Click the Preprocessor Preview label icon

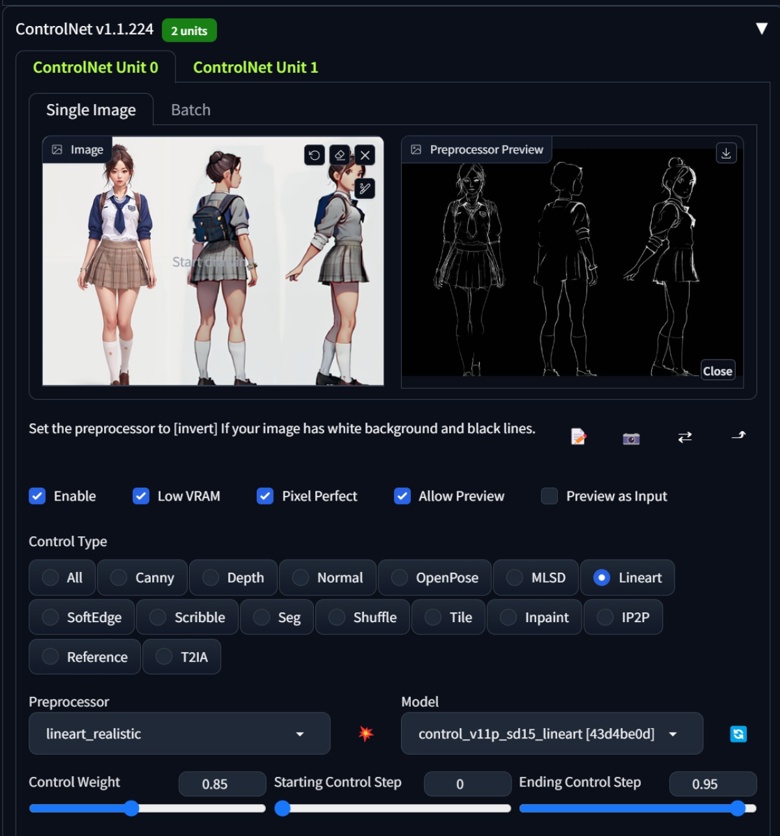pyautogui.click(x=416, y=150)
